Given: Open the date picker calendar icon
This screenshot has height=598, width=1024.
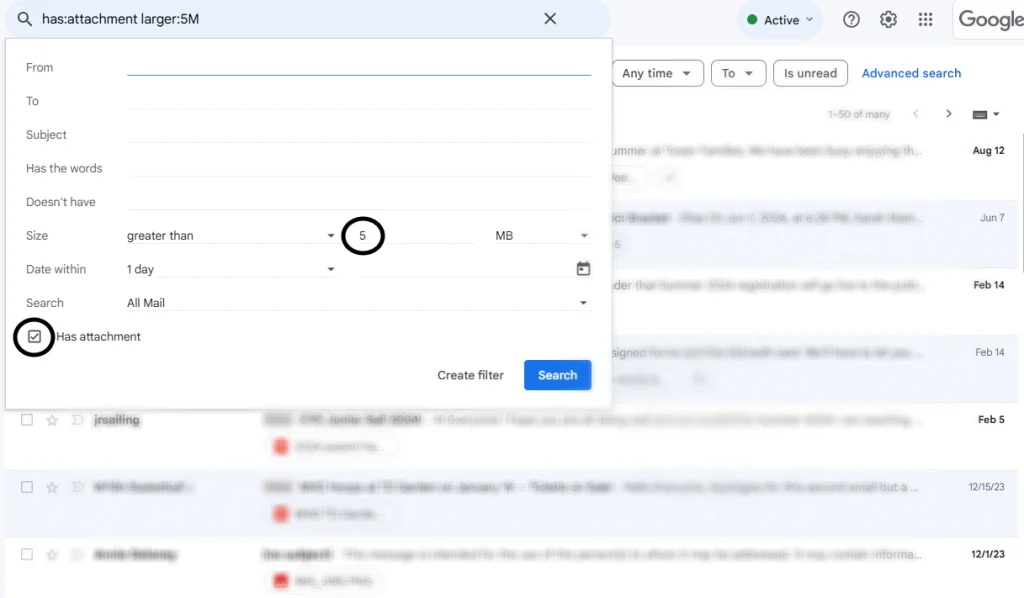Looking at the screenshot, I should [x=583, y=269].
